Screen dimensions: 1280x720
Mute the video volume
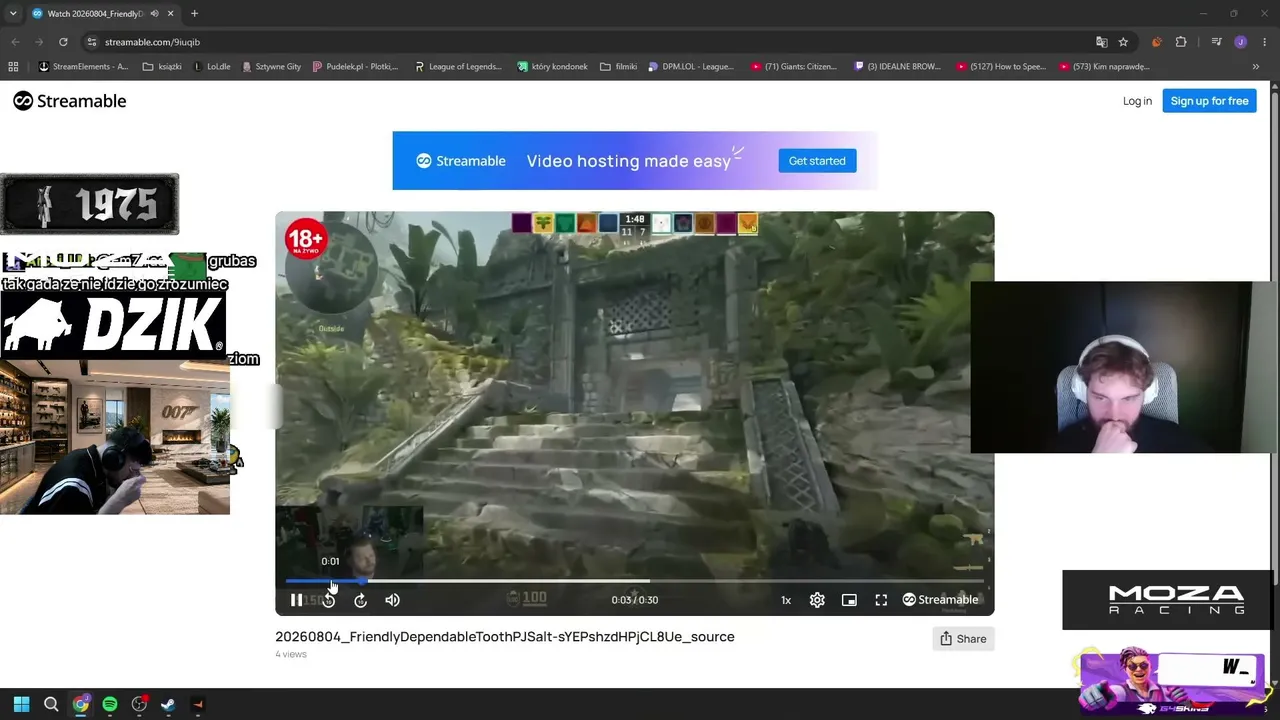[392, 600]
